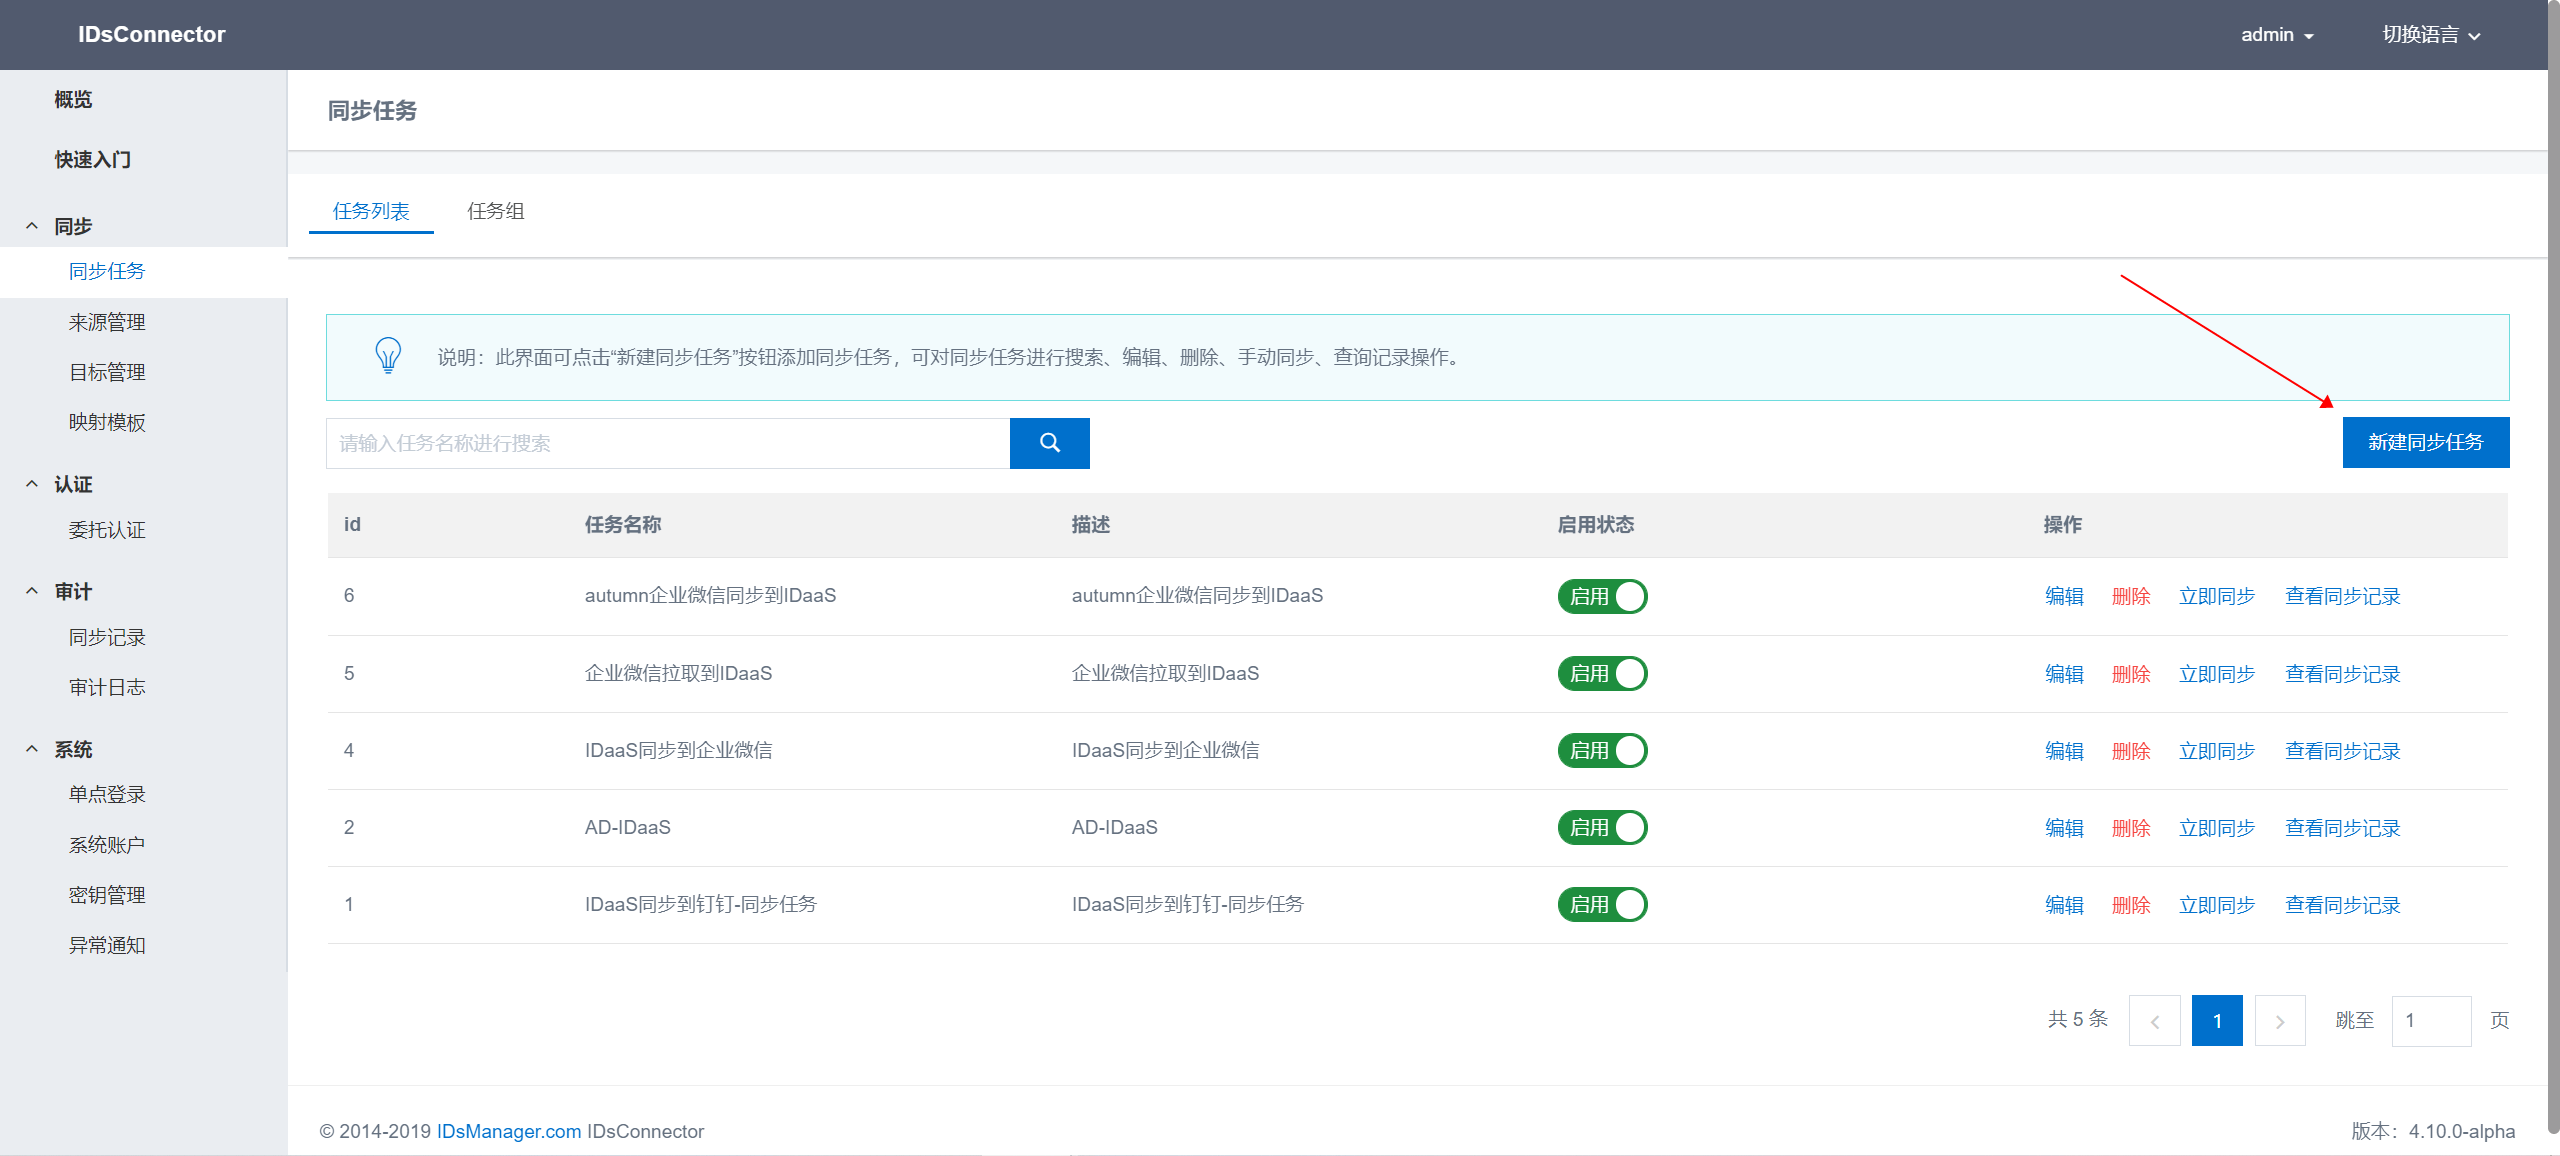Viewport: 2560px width, 1156px height.
Task: Open 系统账户 in the sidebar
Action: (x=107, y=845)
